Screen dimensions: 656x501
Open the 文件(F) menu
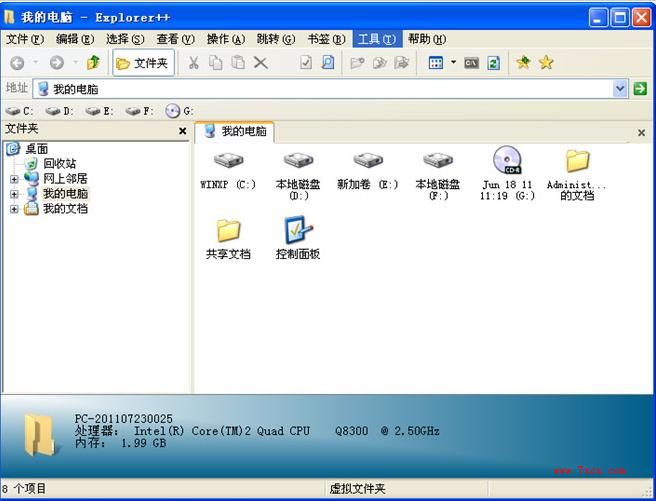(25, 39)
